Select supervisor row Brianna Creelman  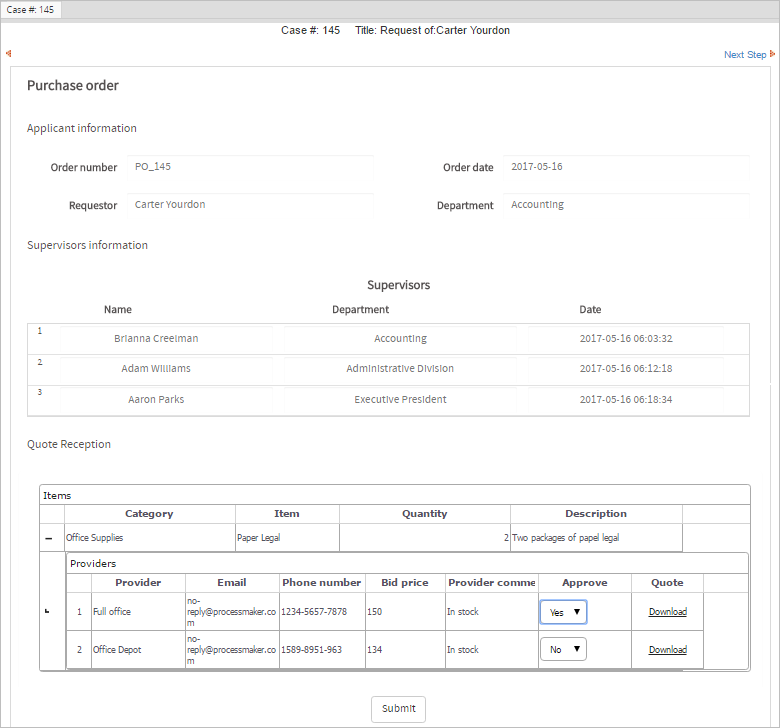pos(156,339)
